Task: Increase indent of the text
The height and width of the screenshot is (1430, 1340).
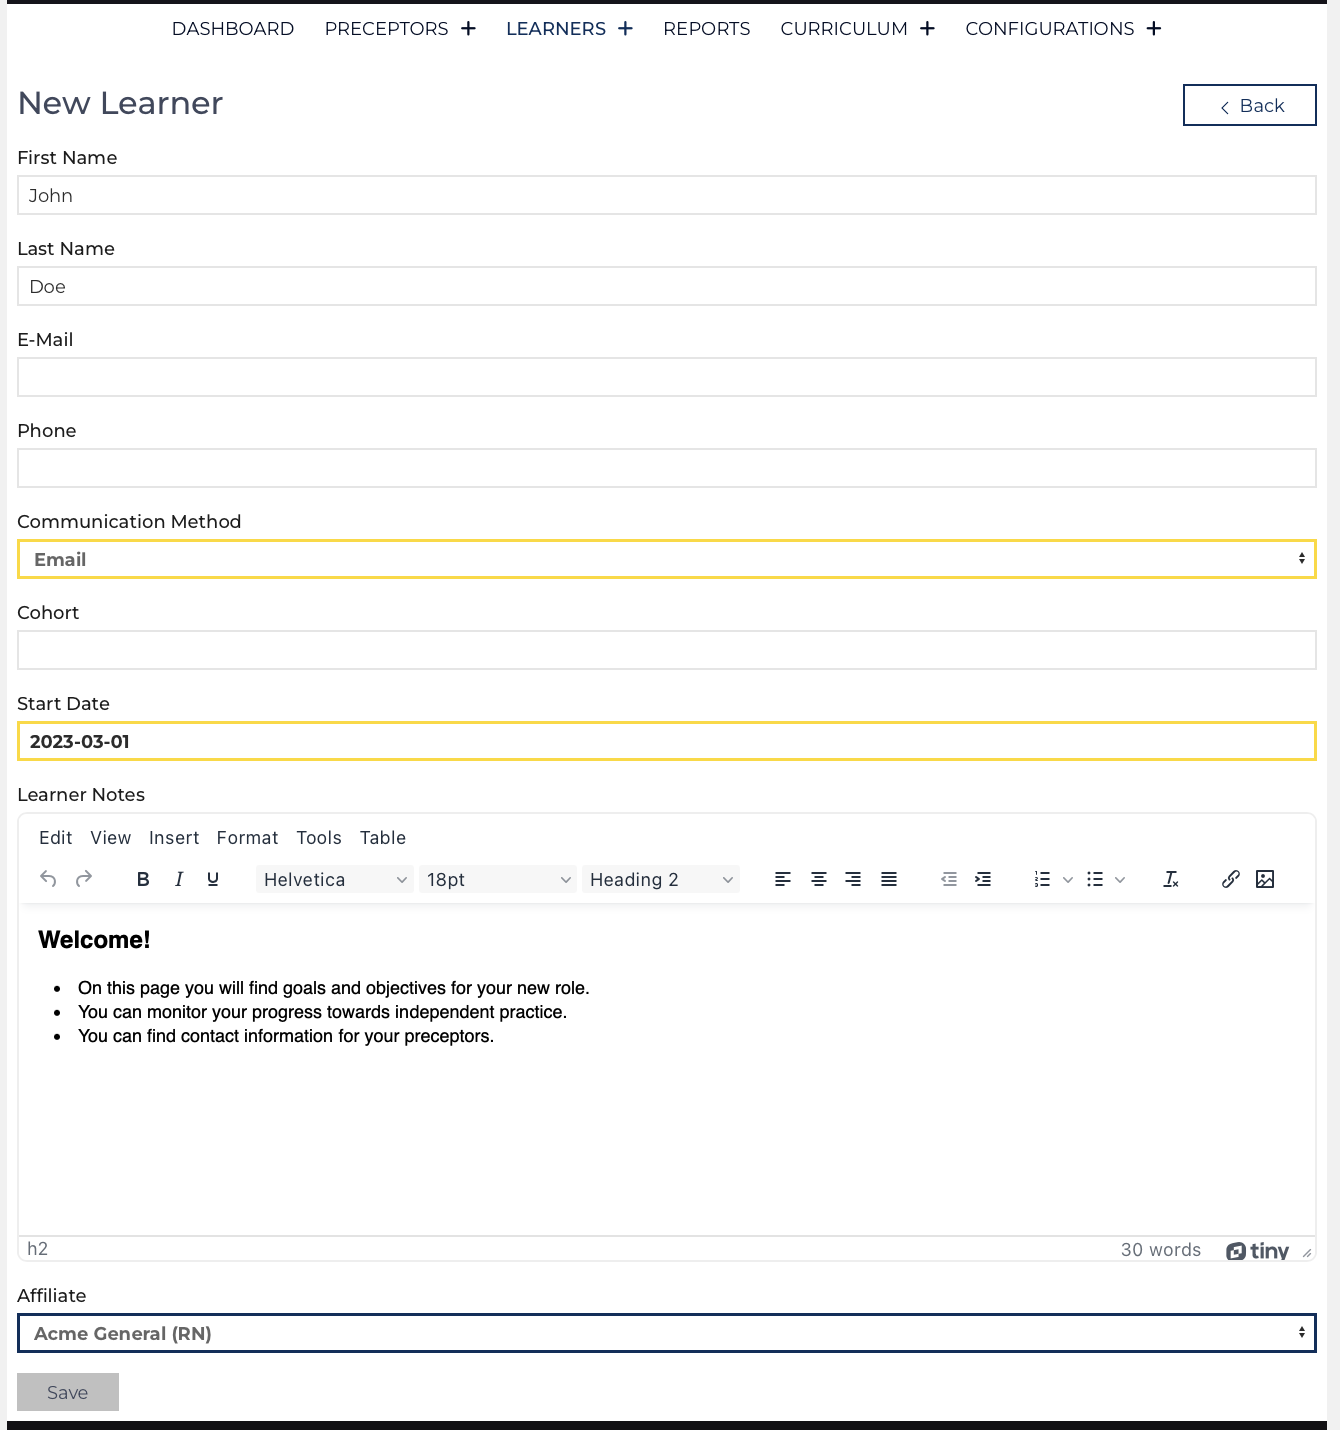Action: pos(983,879)
